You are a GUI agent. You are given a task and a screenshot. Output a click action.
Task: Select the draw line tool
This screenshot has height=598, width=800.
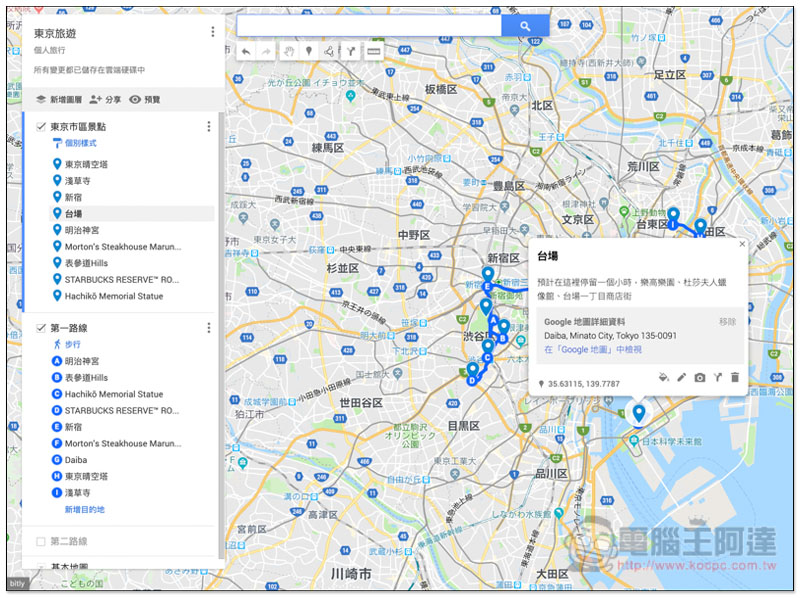tap(330, 51)
